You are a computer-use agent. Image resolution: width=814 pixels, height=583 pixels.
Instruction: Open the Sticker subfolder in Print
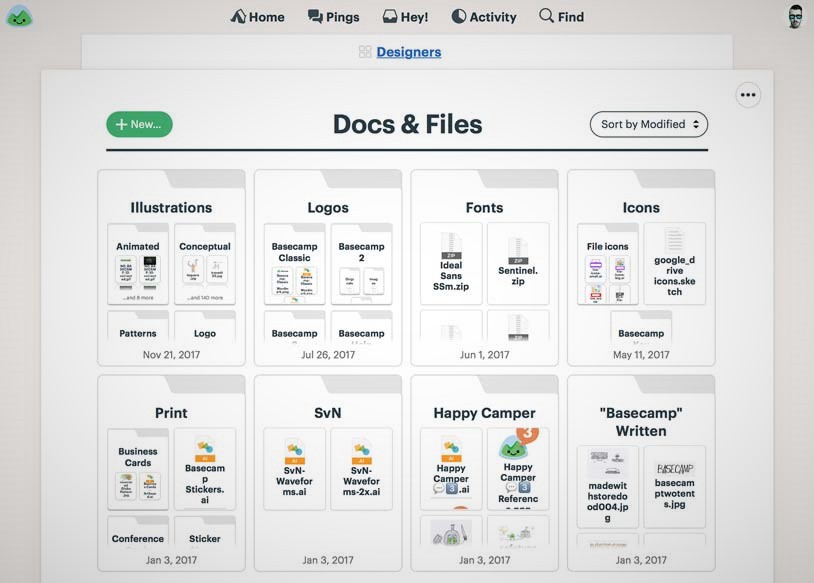coord(205,533)
